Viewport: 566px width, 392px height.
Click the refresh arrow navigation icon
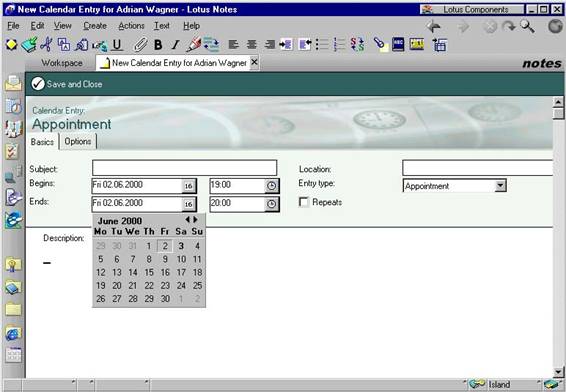tap(509, 26)
